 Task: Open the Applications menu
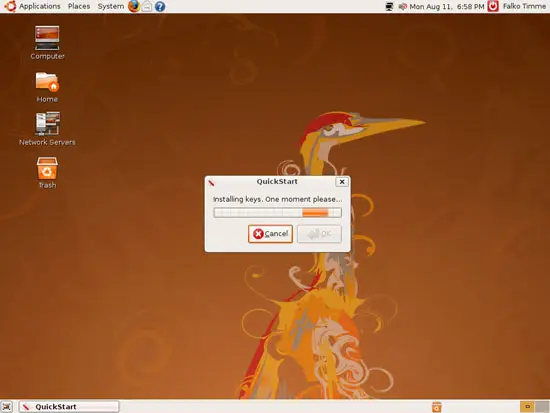tap(39, 6)
